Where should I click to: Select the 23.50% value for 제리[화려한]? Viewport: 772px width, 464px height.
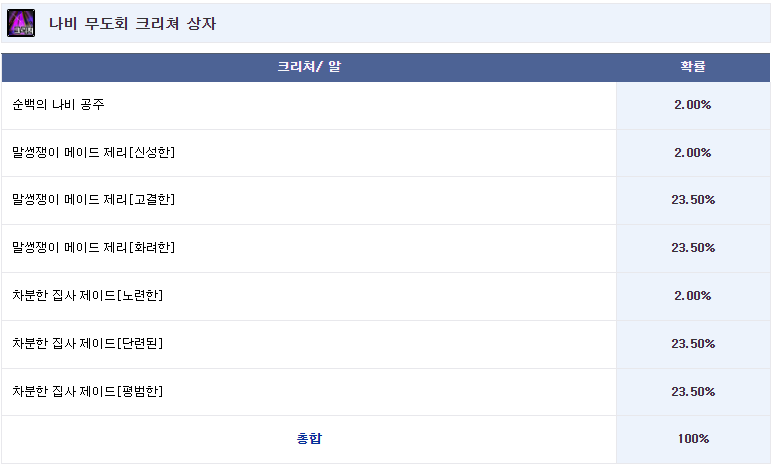point(692,247)
